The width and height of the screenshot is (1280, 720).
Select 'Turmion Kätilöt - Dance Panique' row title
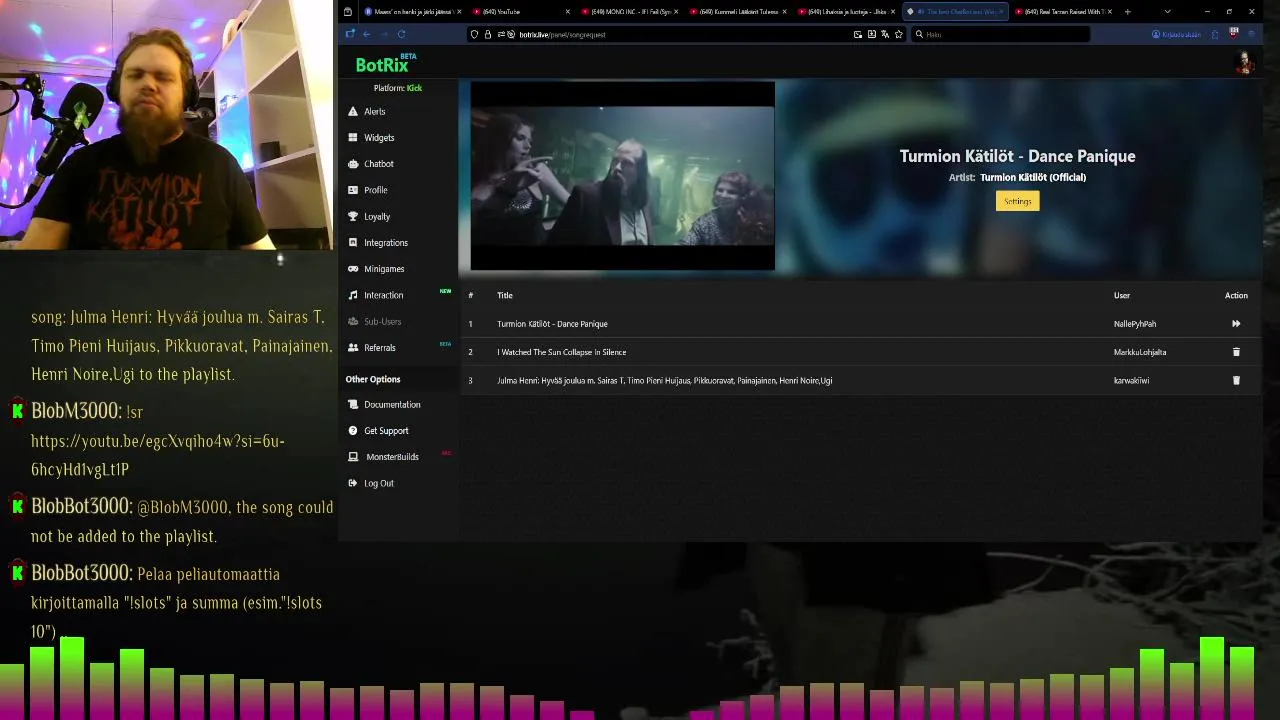pyautogui.click(x=552, y=324)
